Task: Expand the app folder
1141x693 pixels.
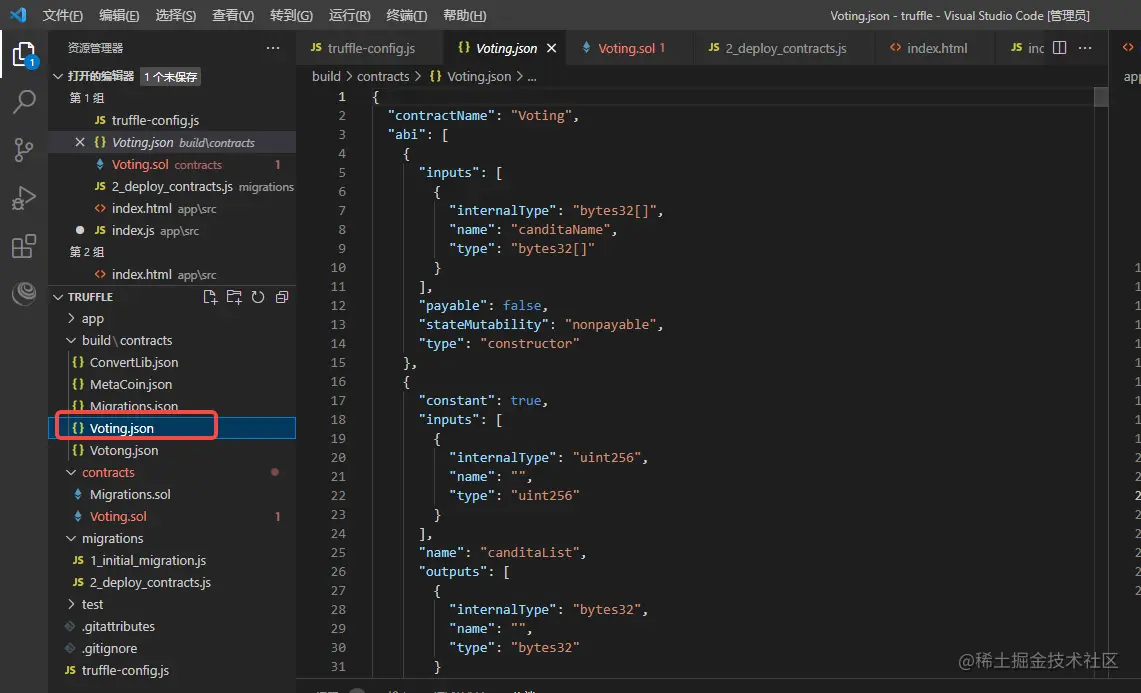Action: click(x=71, y=318)
